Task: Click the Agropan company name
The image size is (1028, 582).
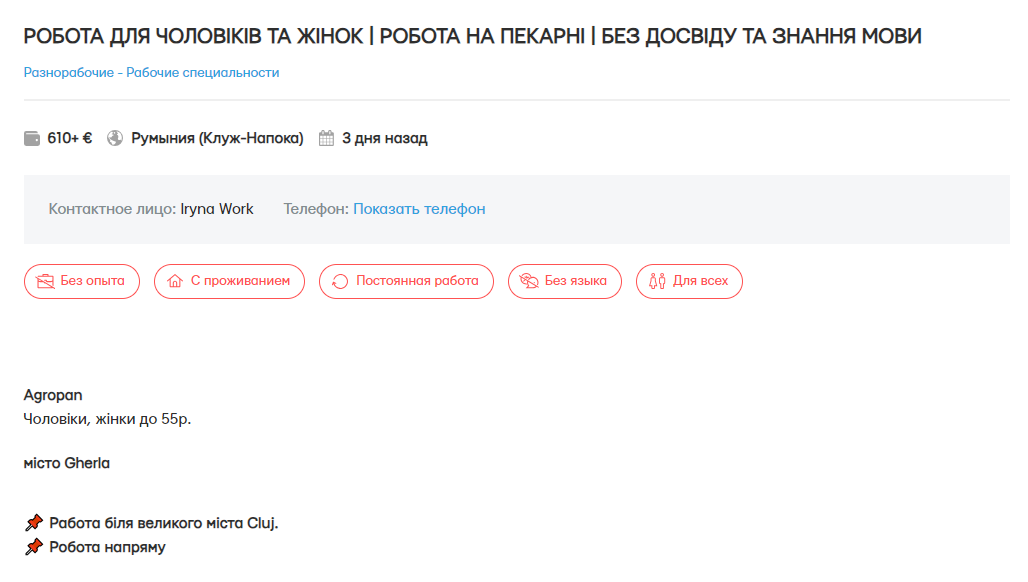Action: [53, 395]
